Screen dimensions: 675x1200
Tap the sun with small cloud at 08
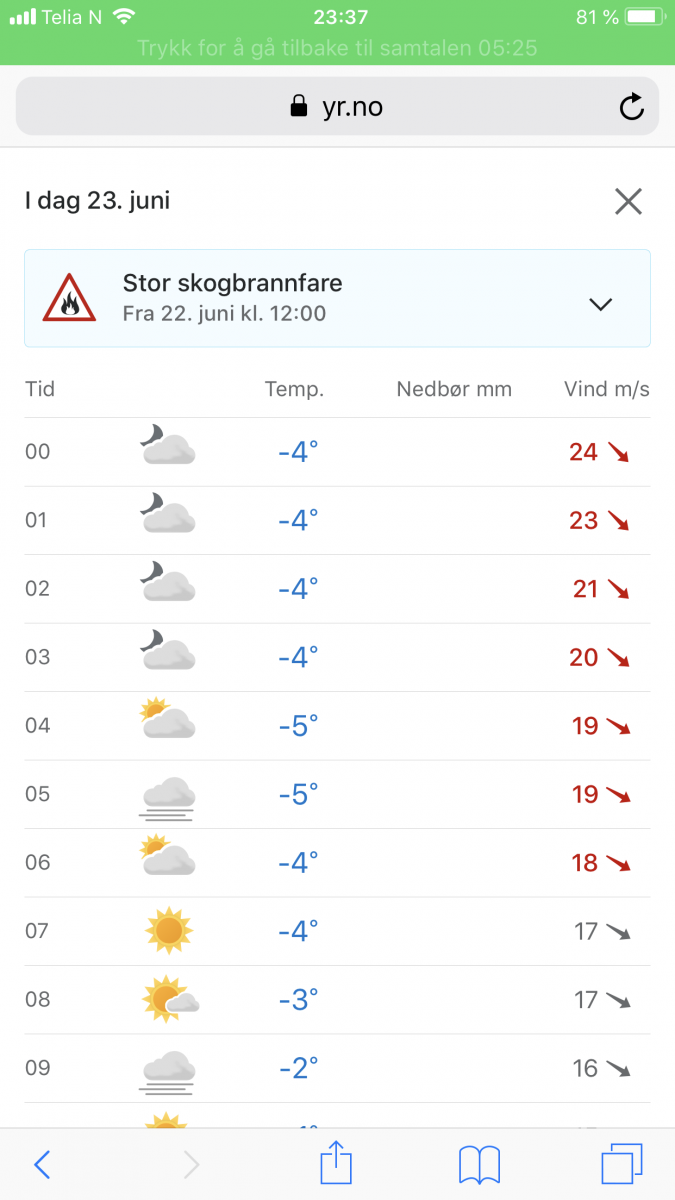(169, 999)
